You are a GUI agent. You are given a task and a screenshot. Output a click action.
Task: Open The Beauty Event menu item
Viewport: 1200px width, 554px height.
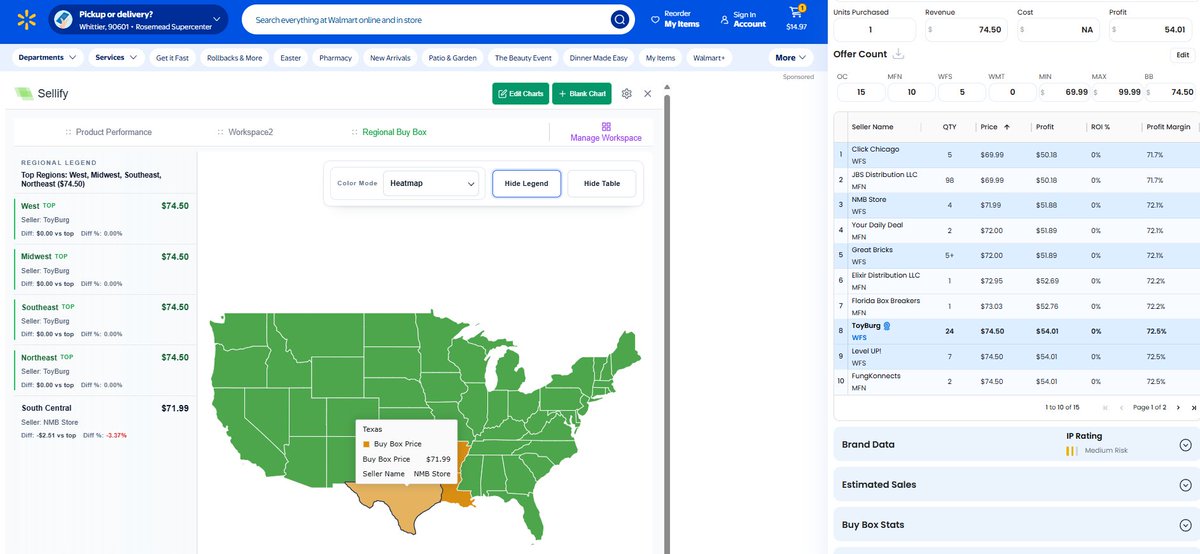pyautogui.click(x=523, y=58)
